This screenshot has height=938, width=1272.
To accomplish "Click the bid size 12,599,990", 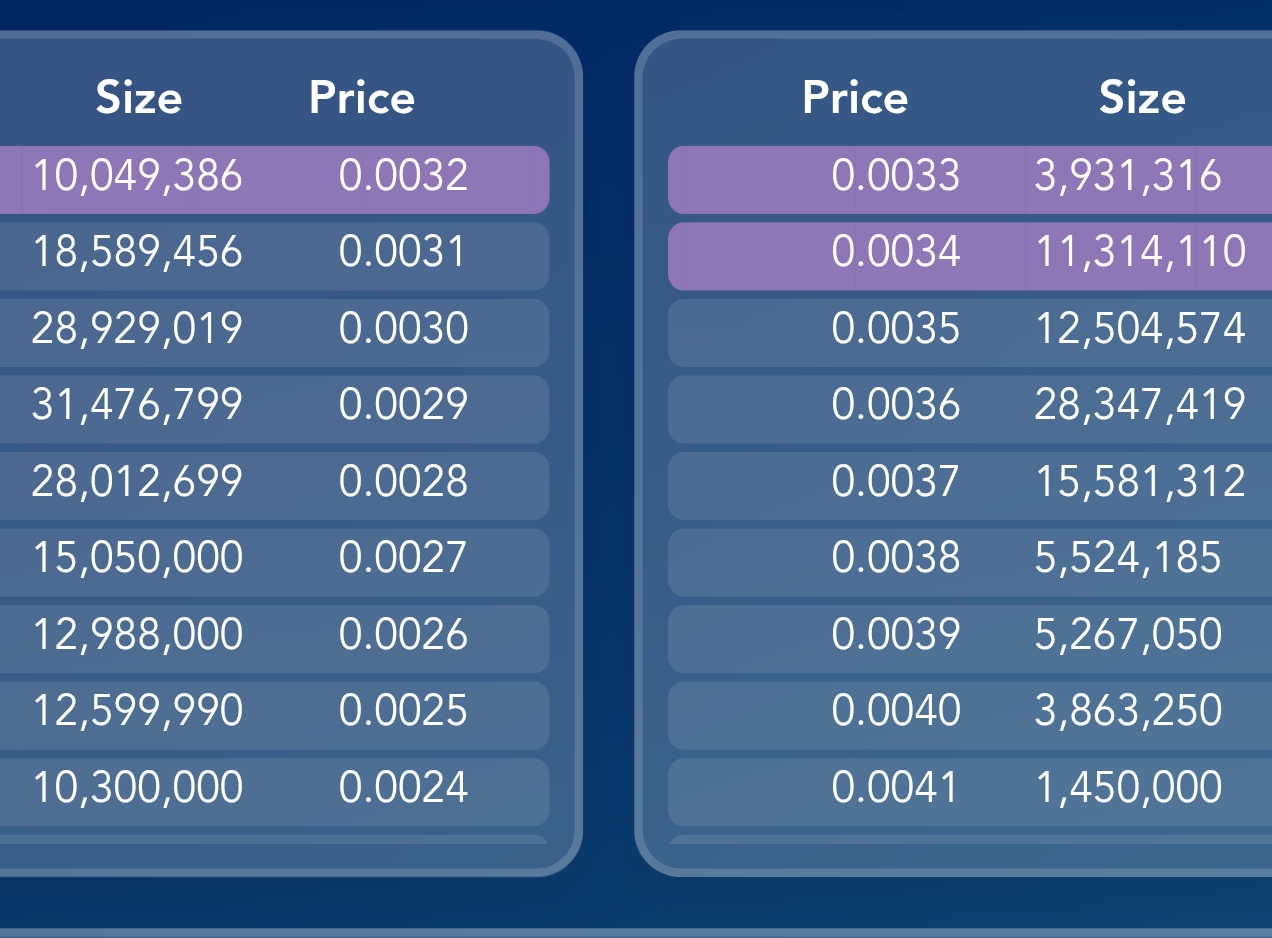I will [138, 711].
